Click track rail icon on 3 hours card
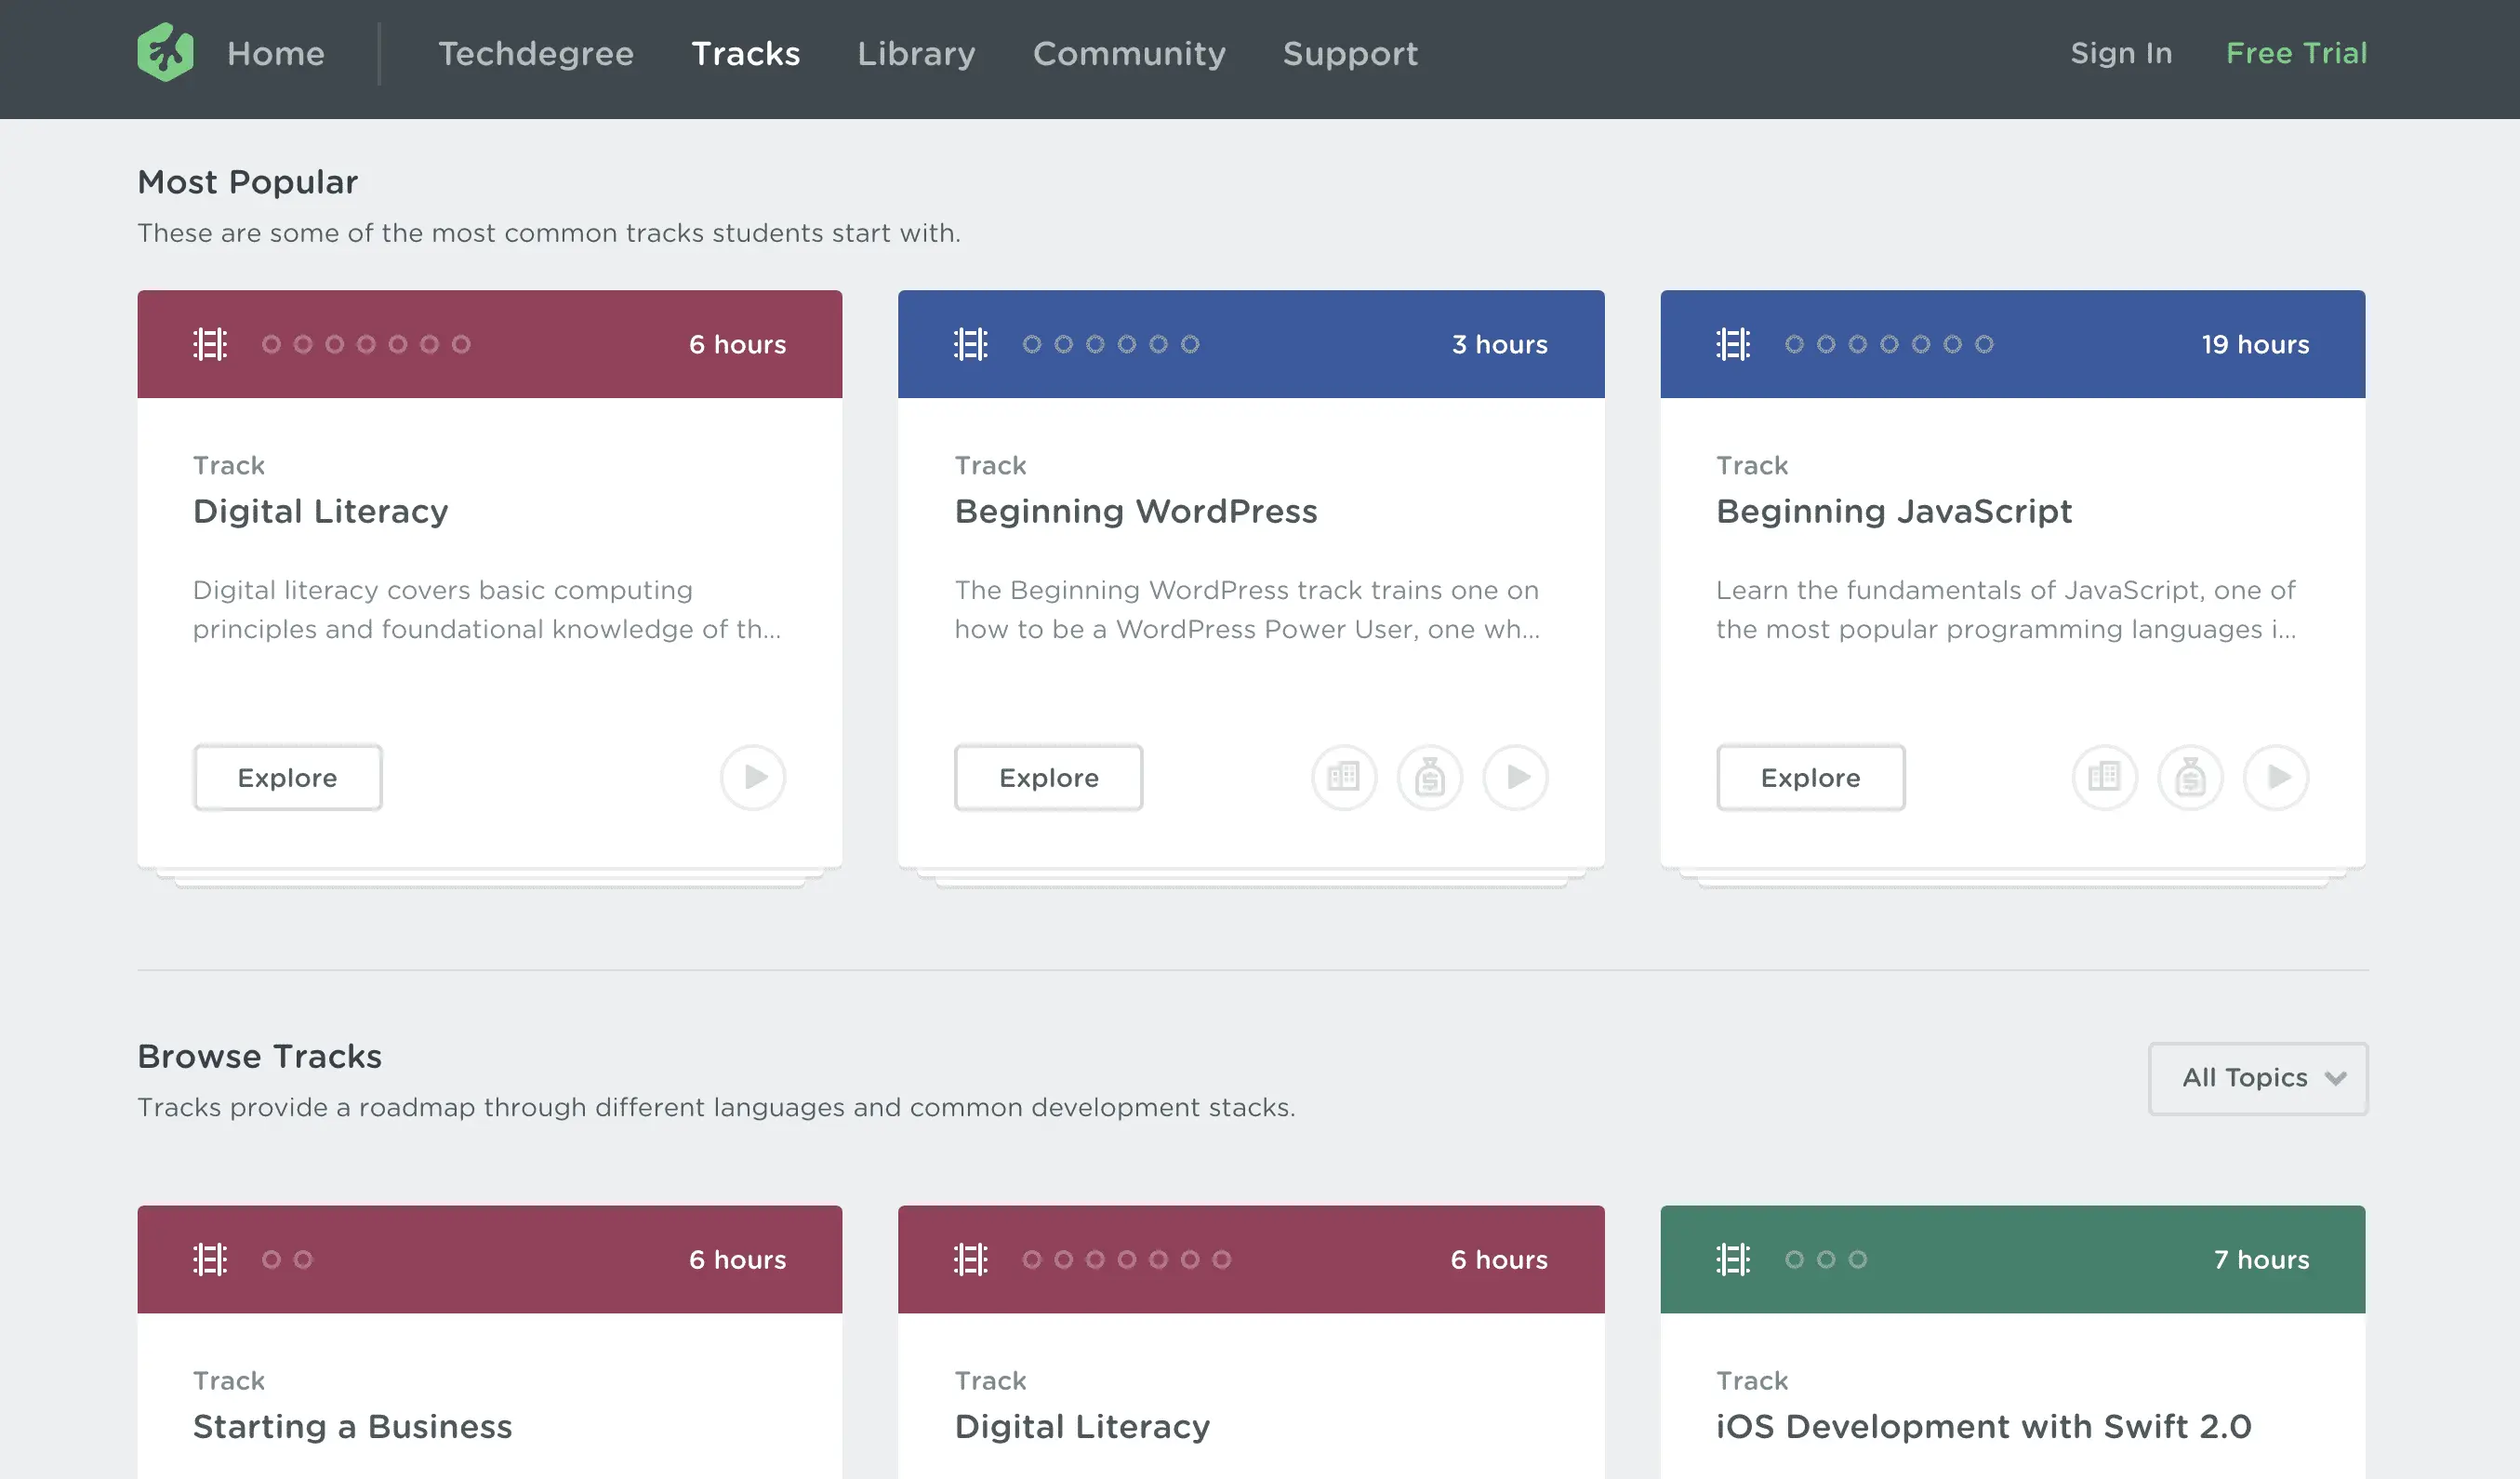 tap(970, 344)
